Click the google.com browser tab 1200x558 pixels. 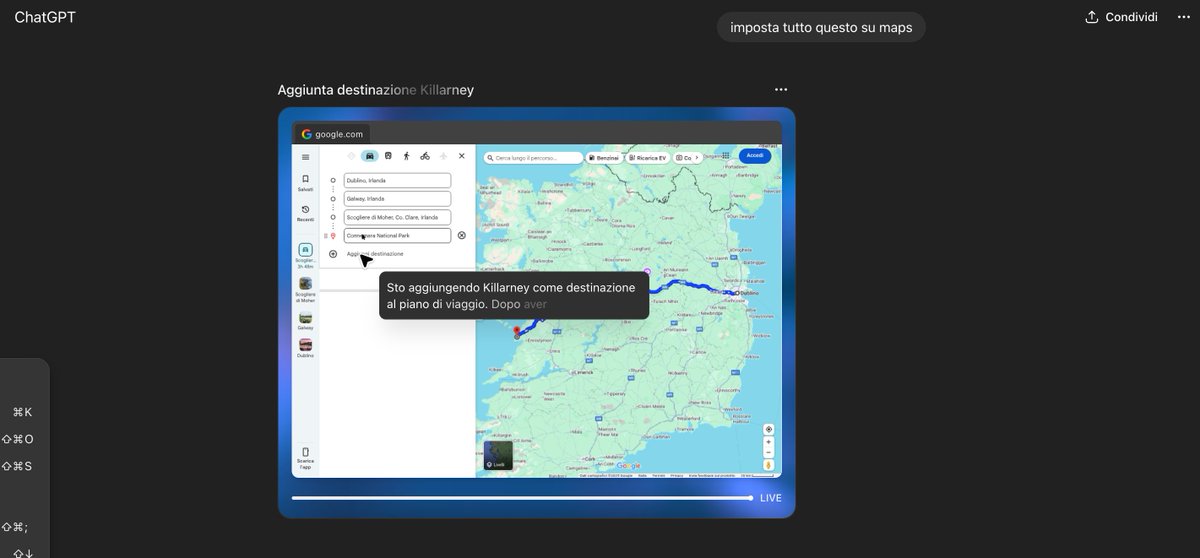pos(333,134)
